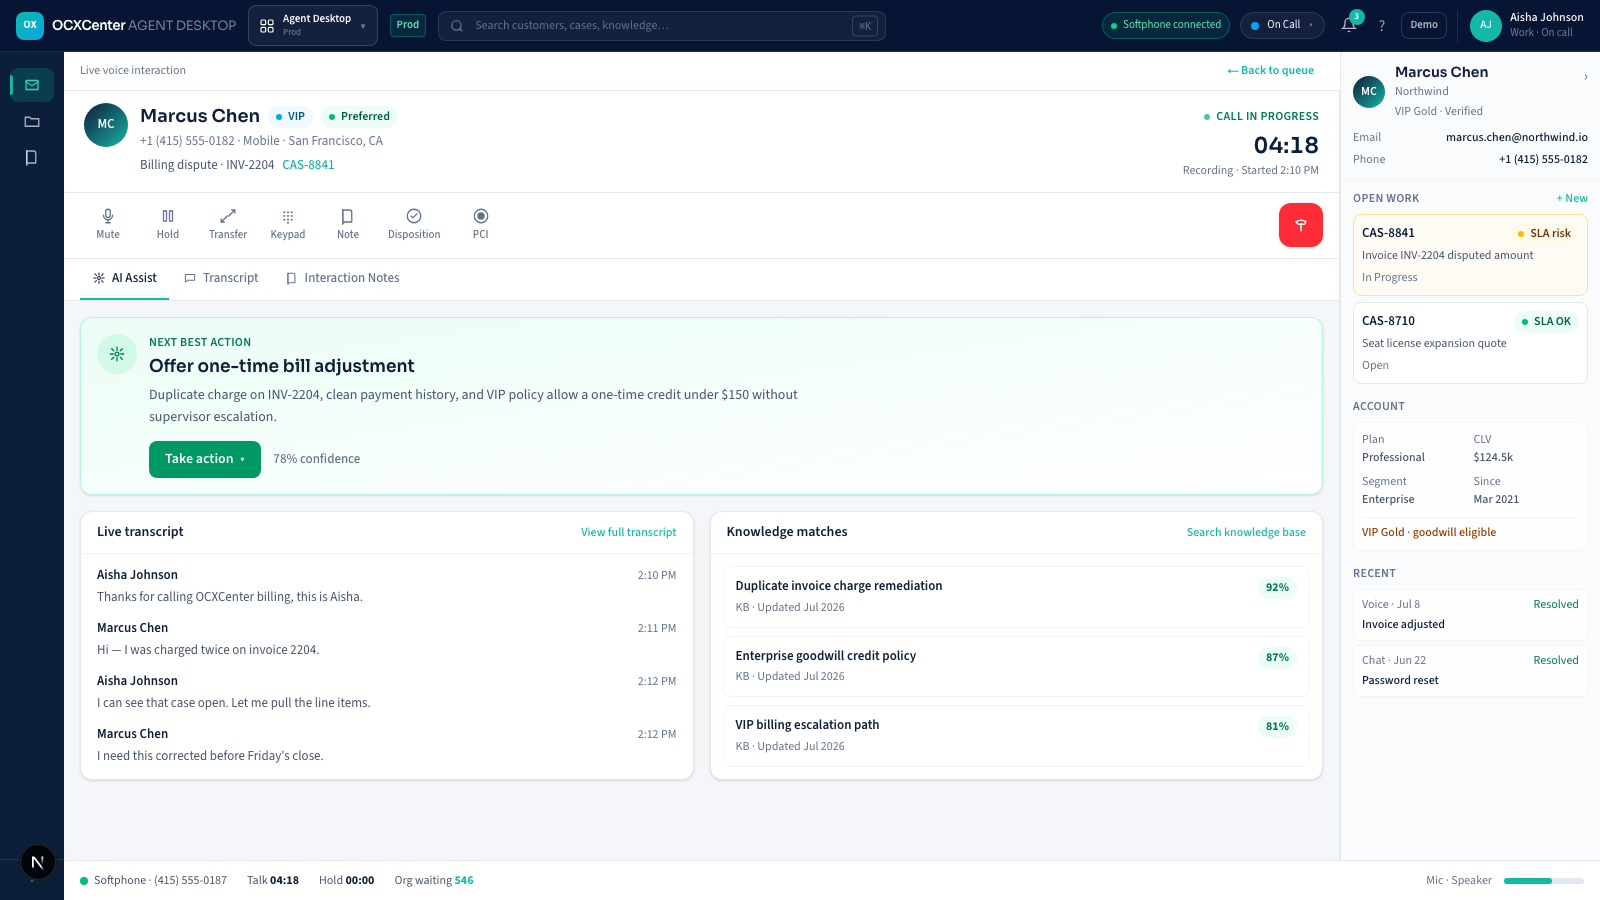Viewport: 1600px width, 900px height.
Task: Switch to the Transcript tab
Action: point(221,278)
